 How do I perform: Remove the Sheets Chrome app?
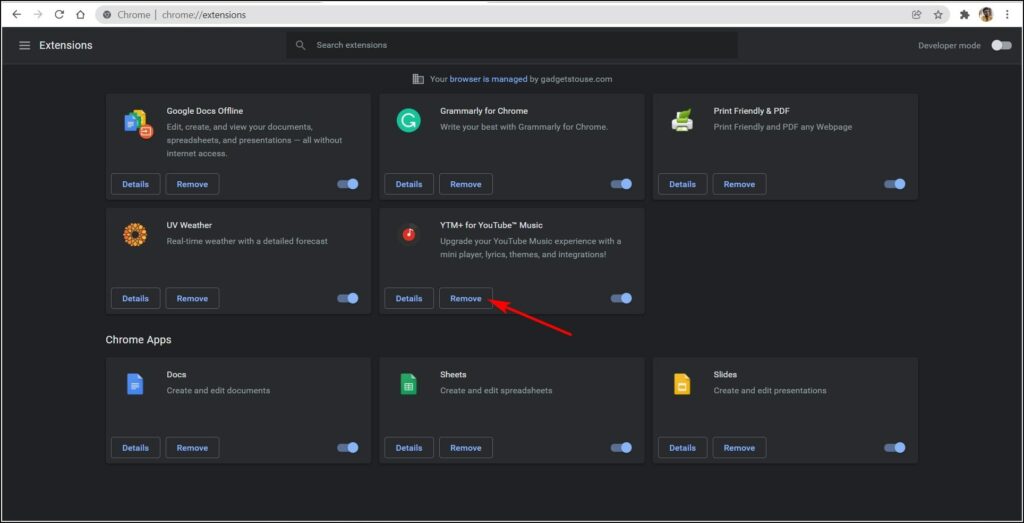click(466, 448)
